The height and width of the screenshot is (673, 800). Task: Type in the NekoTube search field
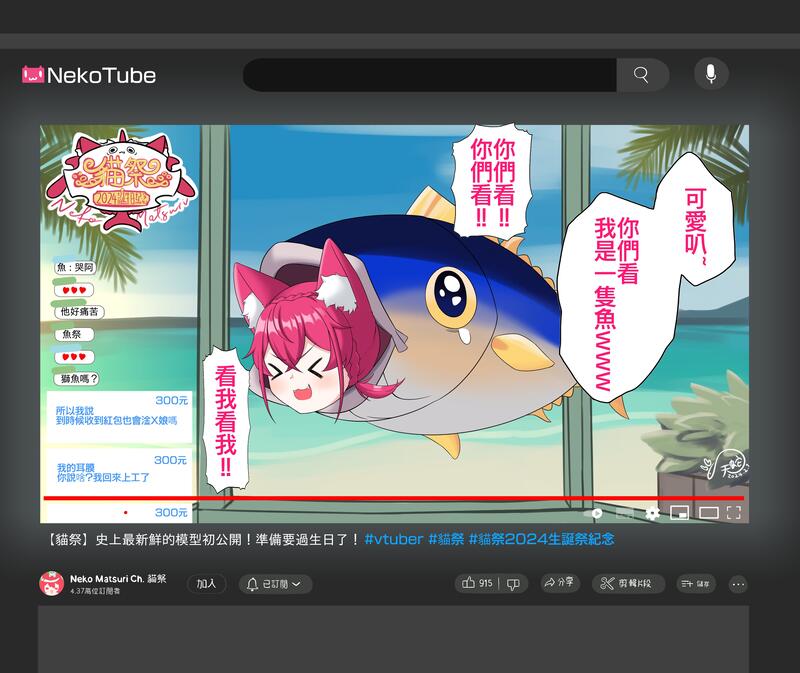430,75
